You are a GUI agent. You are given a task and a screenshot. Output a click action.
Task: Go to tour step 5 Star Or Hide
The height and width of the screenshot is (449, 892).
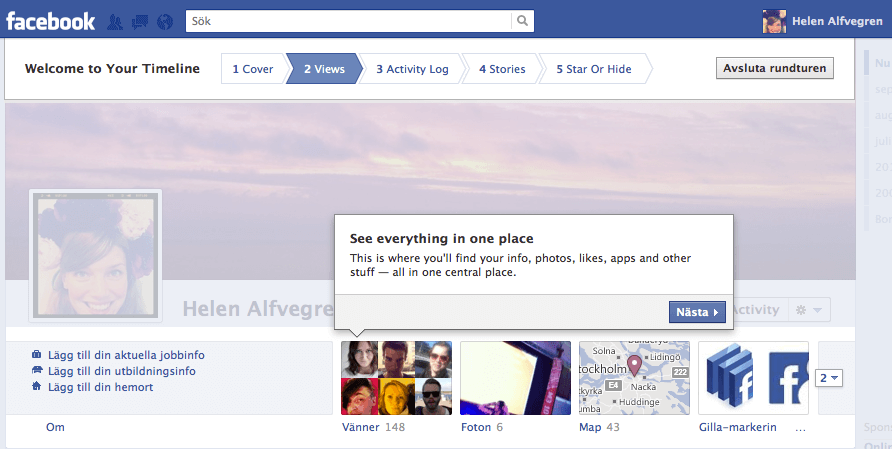coord(594,69)
